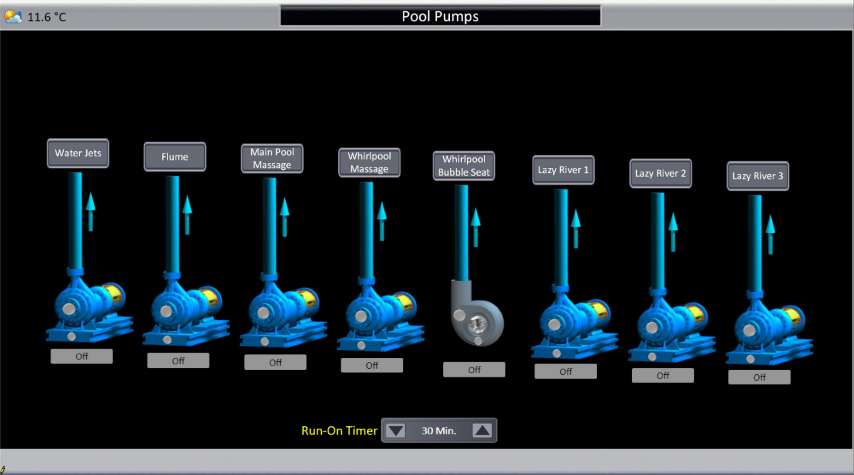Click the grey Whirlpool Bubble Seat blower
Viewport: 854px width, 475px height.
tap(474, 316)
